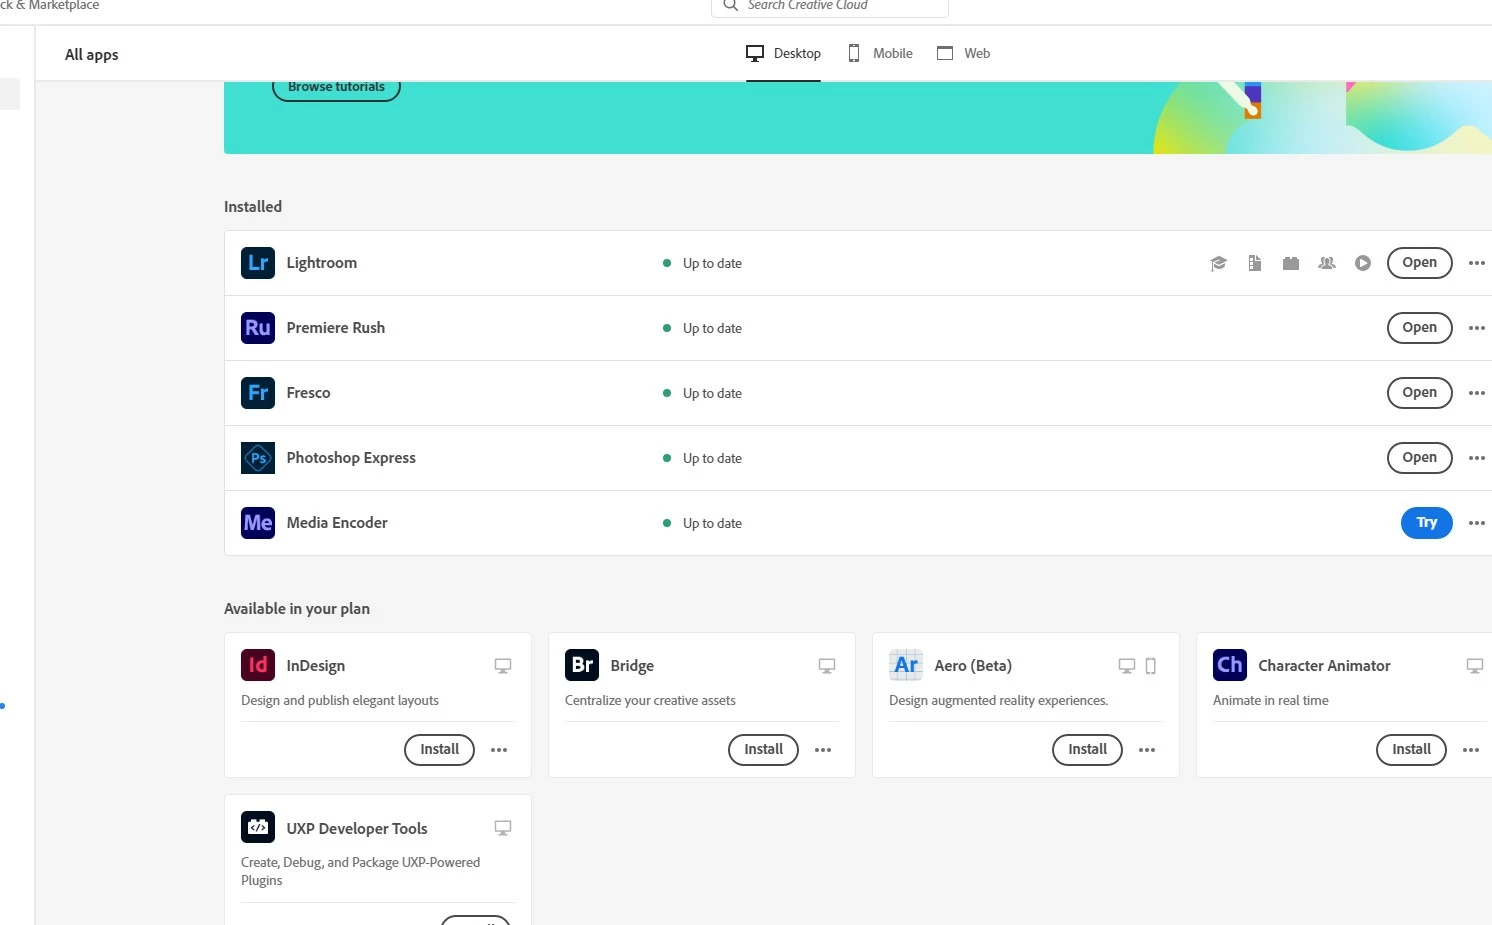Click 'Centralize your creative assets' description
Screen dimensions: 1492x925
(650, 701)
